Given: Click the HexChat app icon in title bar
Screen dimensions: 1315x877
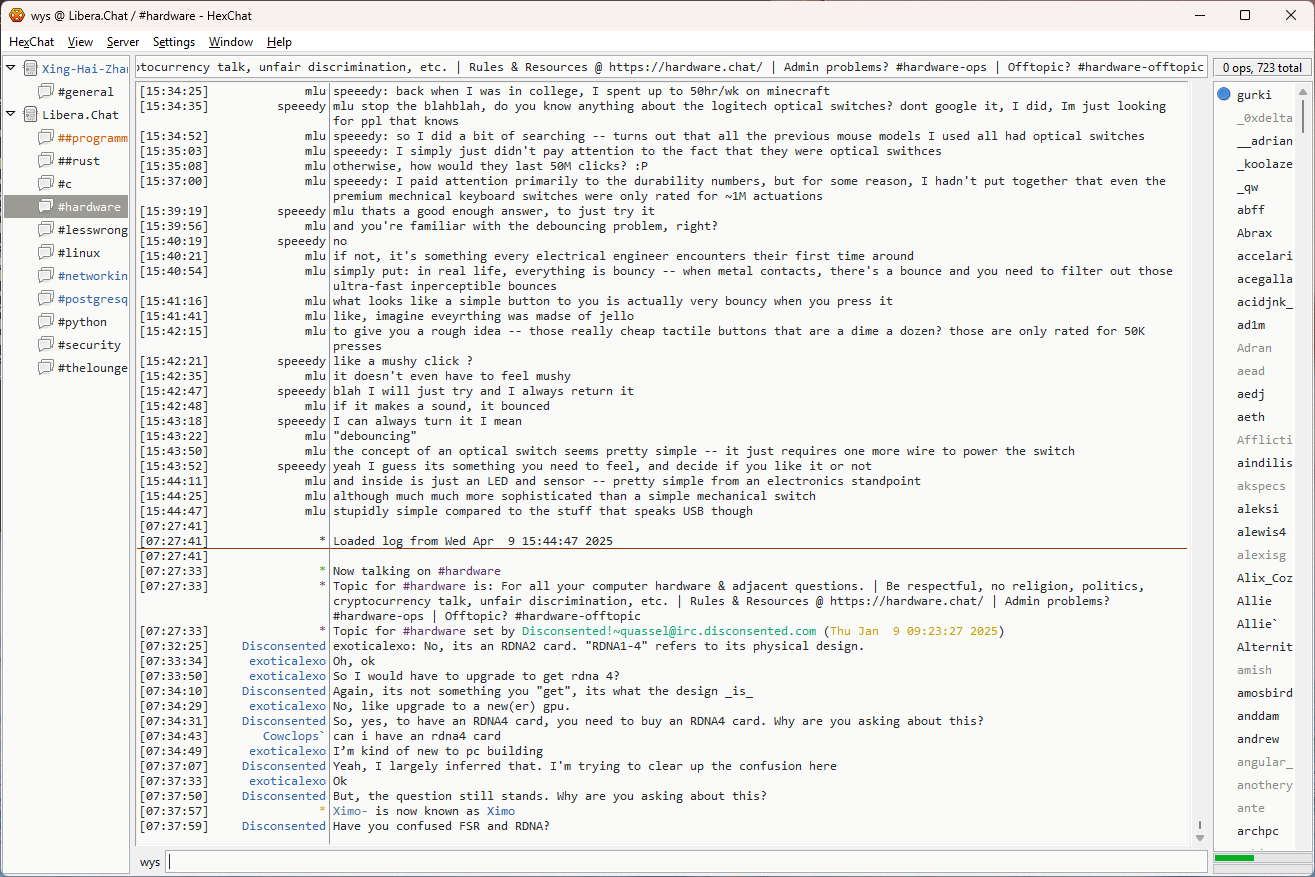Looking at the screenshot, I should [x=17, y=15].
